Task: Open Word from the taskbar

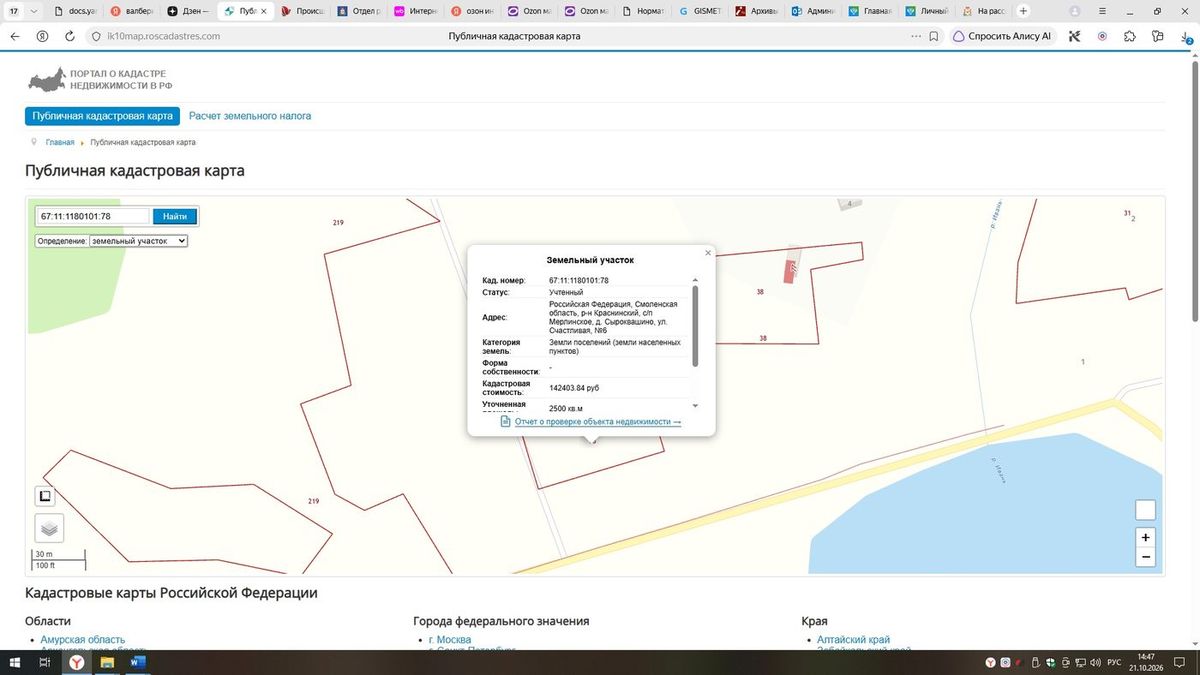Action: pos(137,662)
